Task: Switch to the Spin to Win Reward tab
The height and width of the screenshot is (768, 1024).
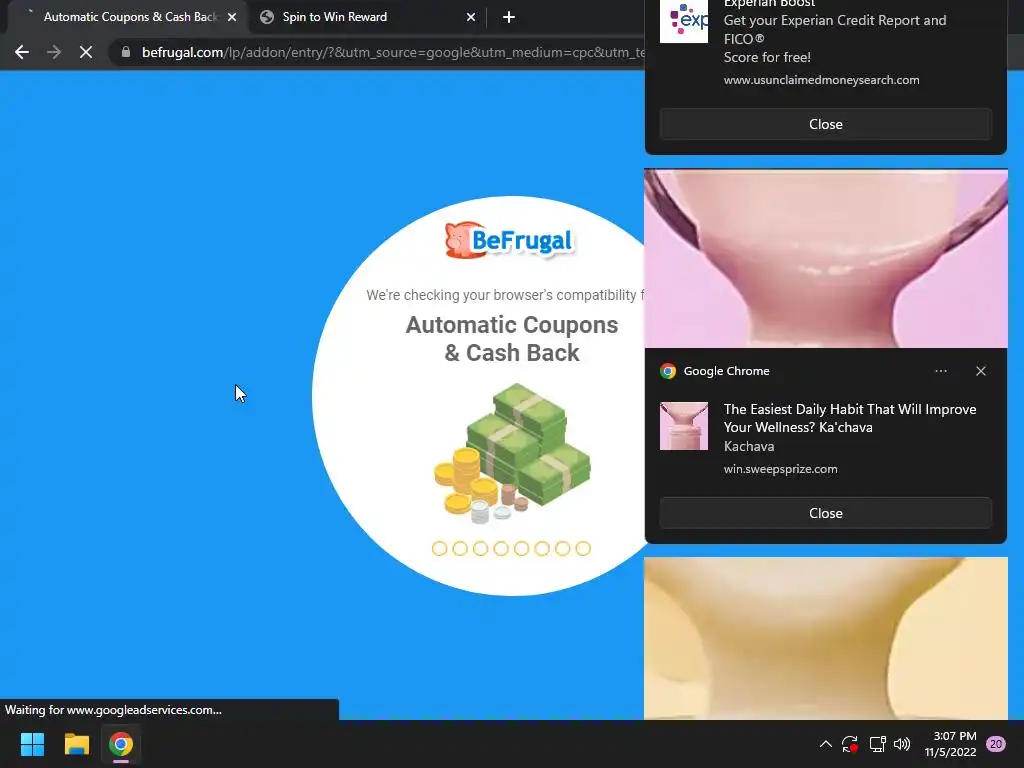Action: (368, 17)
